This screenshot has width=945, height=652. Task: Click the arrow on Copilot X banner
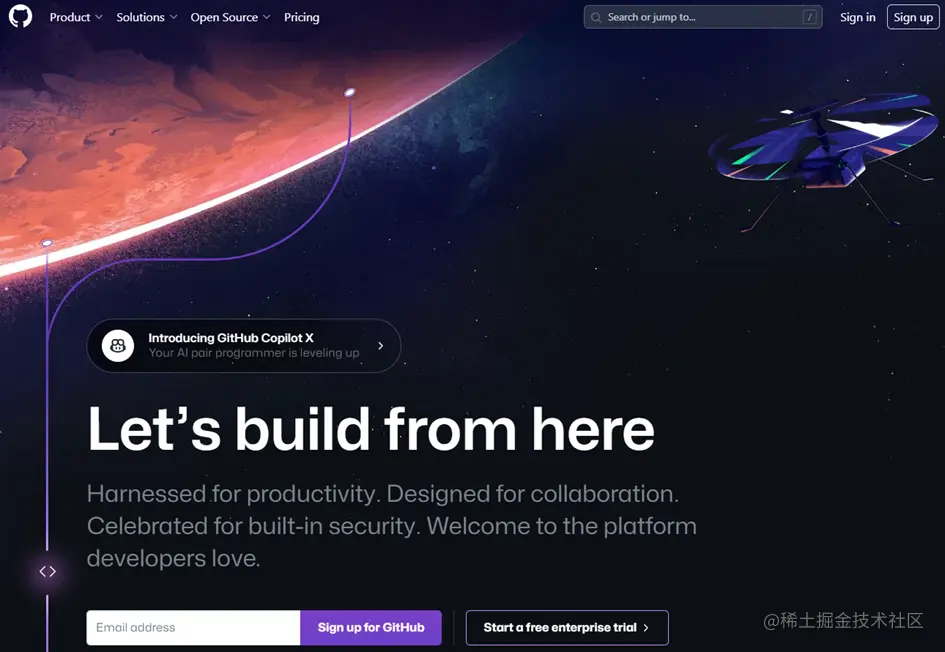380,345
